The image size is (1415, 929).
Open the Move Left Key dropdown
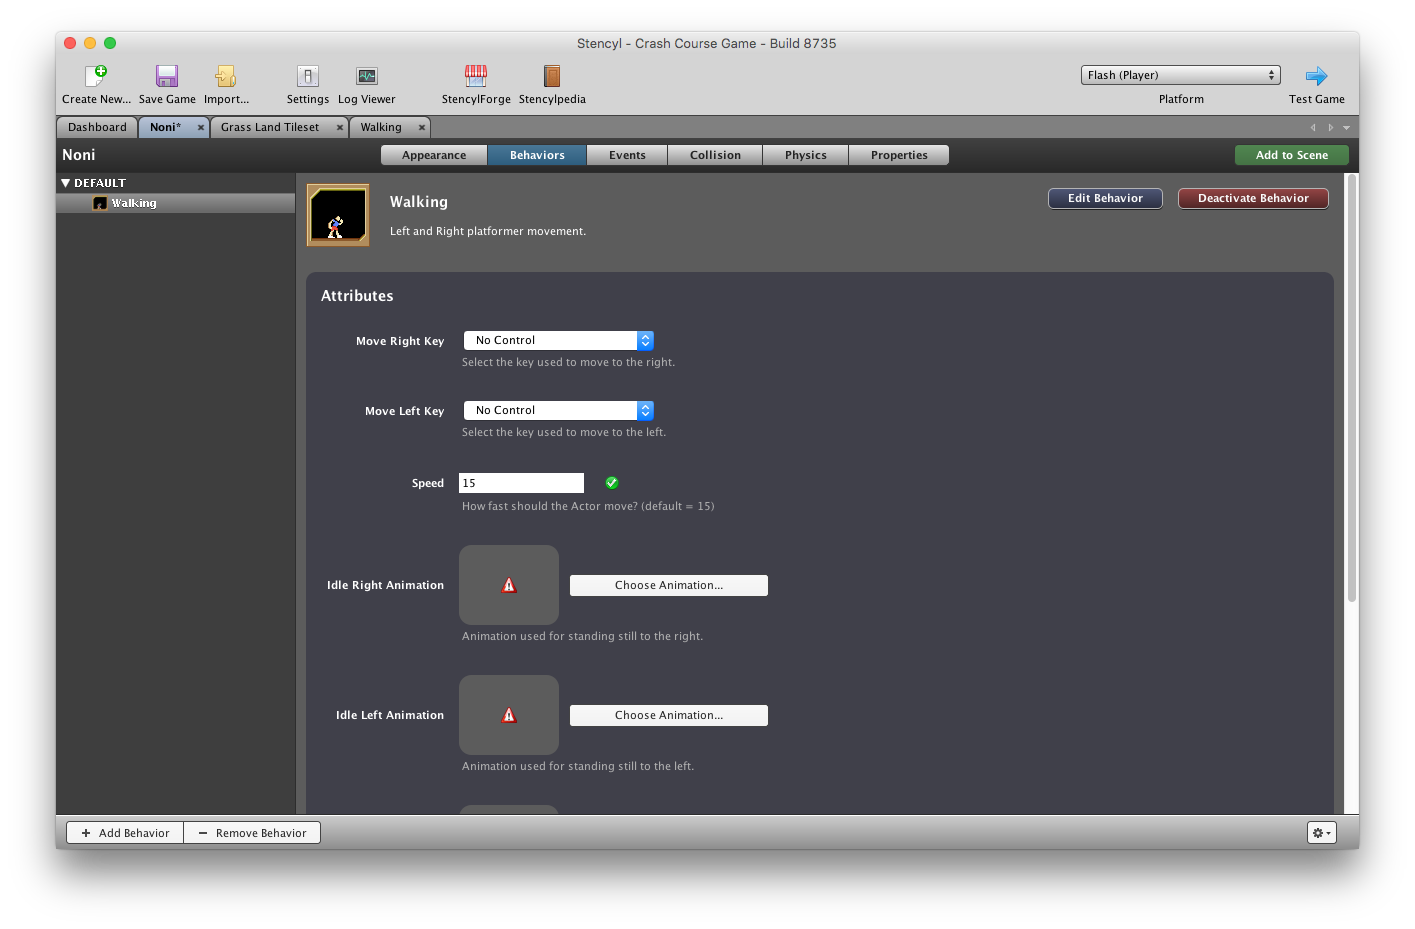pos(558,410)
